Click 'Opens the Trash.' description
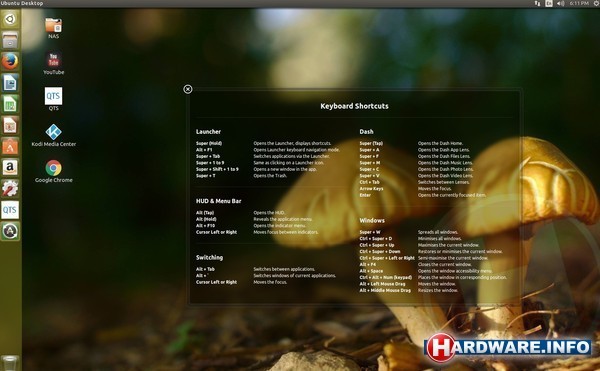 pos(270,176)
